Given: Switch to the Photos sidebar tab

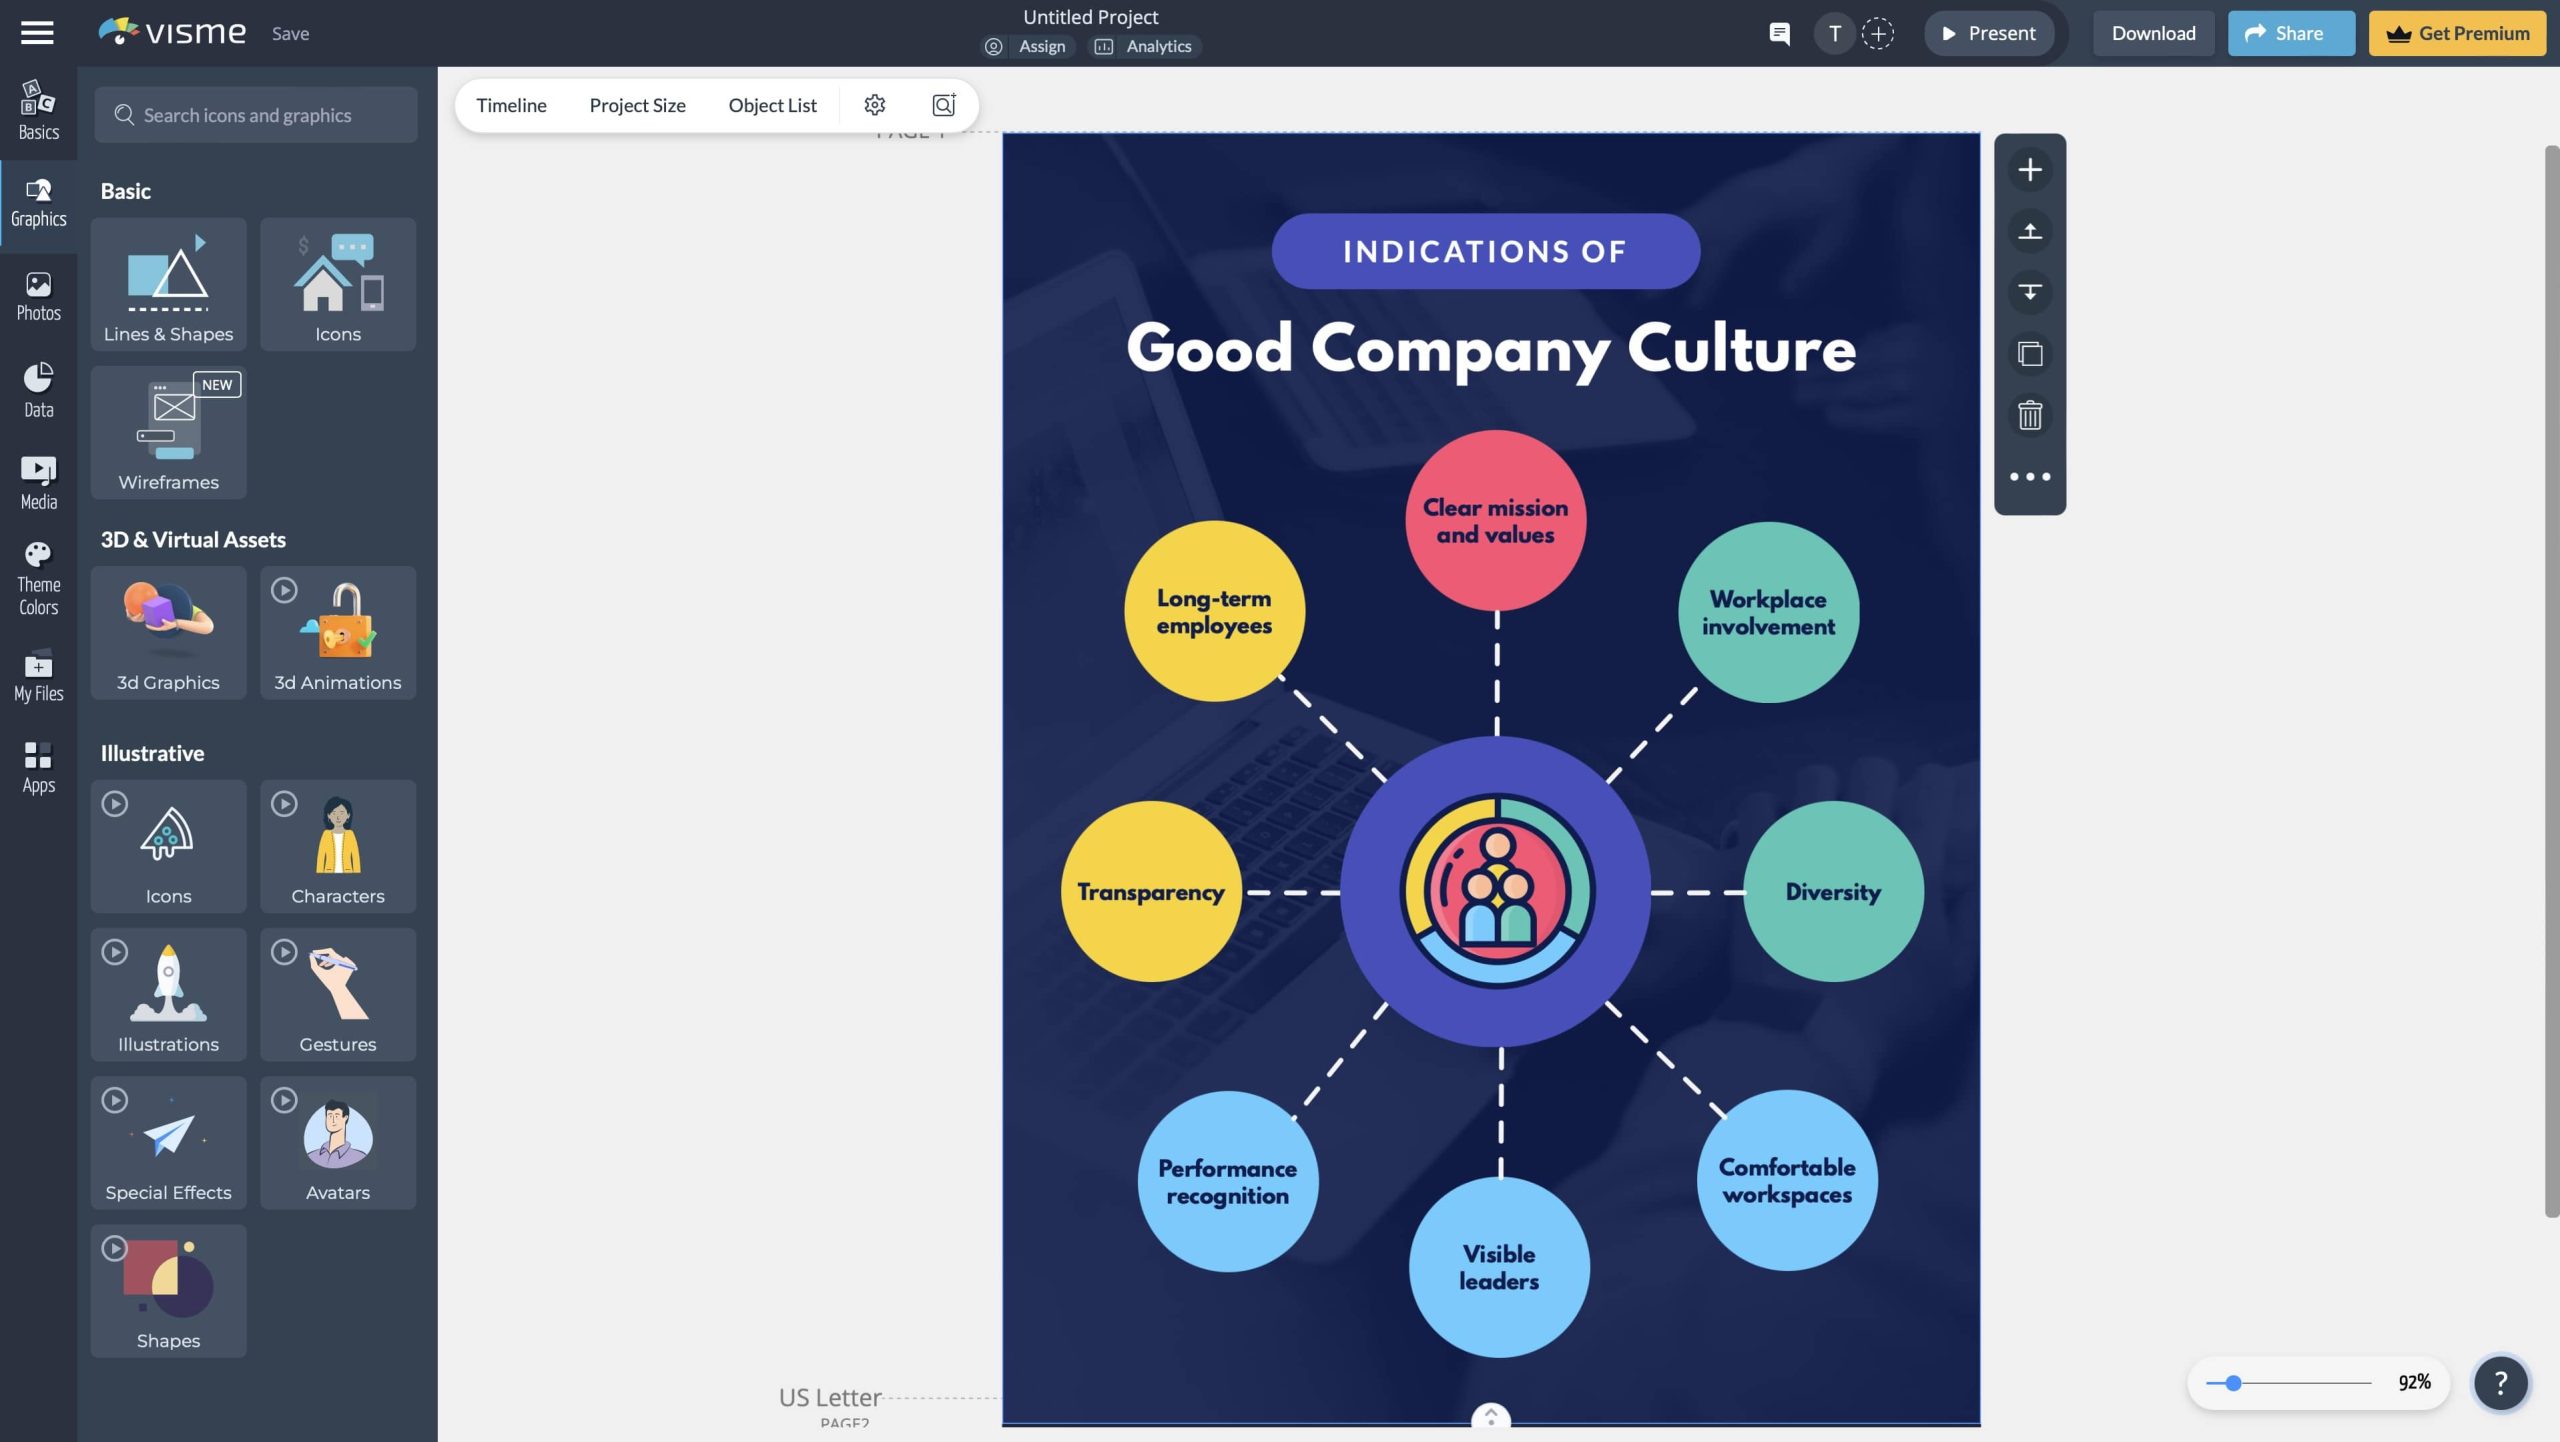Looking at the screenshot, I should 38,297.
